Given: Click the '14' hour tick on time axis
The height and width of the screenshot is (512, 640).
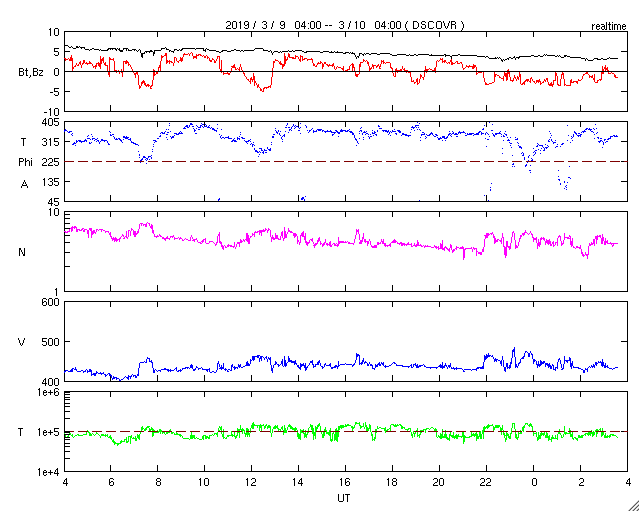Looking at the screenshot, I should 299,482.
